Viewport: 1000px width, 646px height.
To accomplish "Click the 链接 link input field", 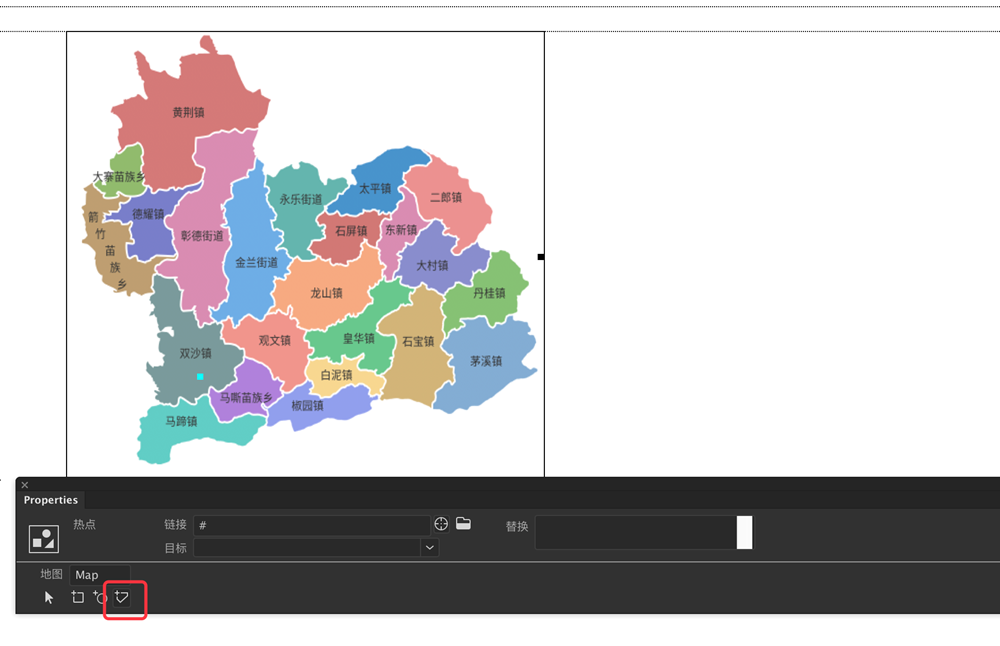I will point(312,525).
